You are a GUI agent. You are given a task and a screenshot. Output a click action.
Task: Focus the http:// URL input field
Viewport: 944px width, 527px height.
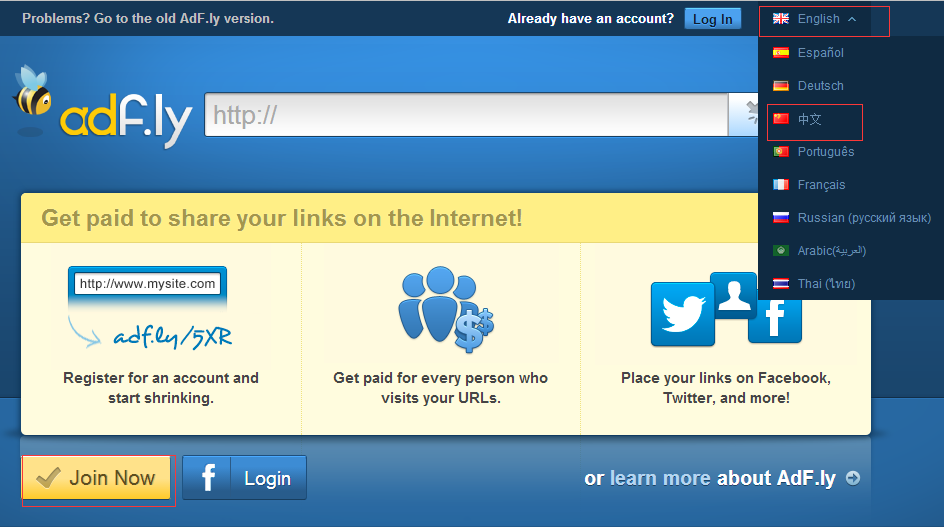click(466, 114)
